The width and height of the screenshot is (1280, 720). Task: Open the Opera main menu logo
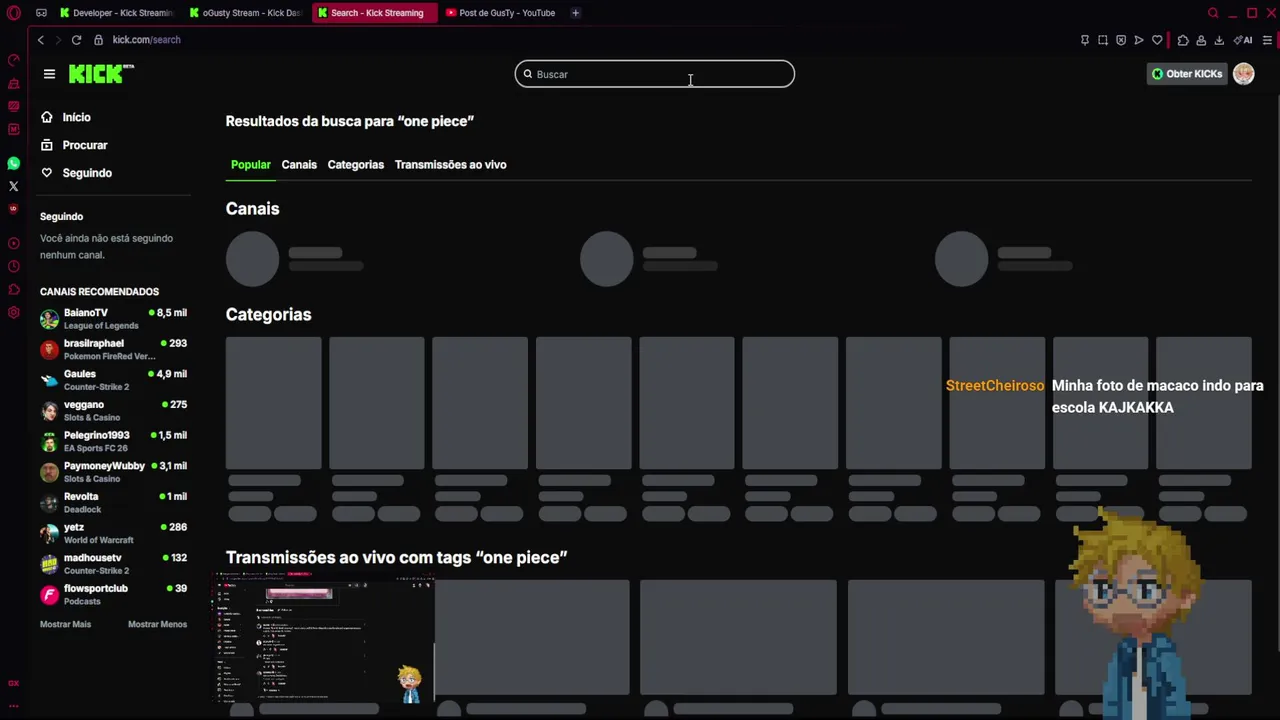pyautogui.click(x=14, y=13)
